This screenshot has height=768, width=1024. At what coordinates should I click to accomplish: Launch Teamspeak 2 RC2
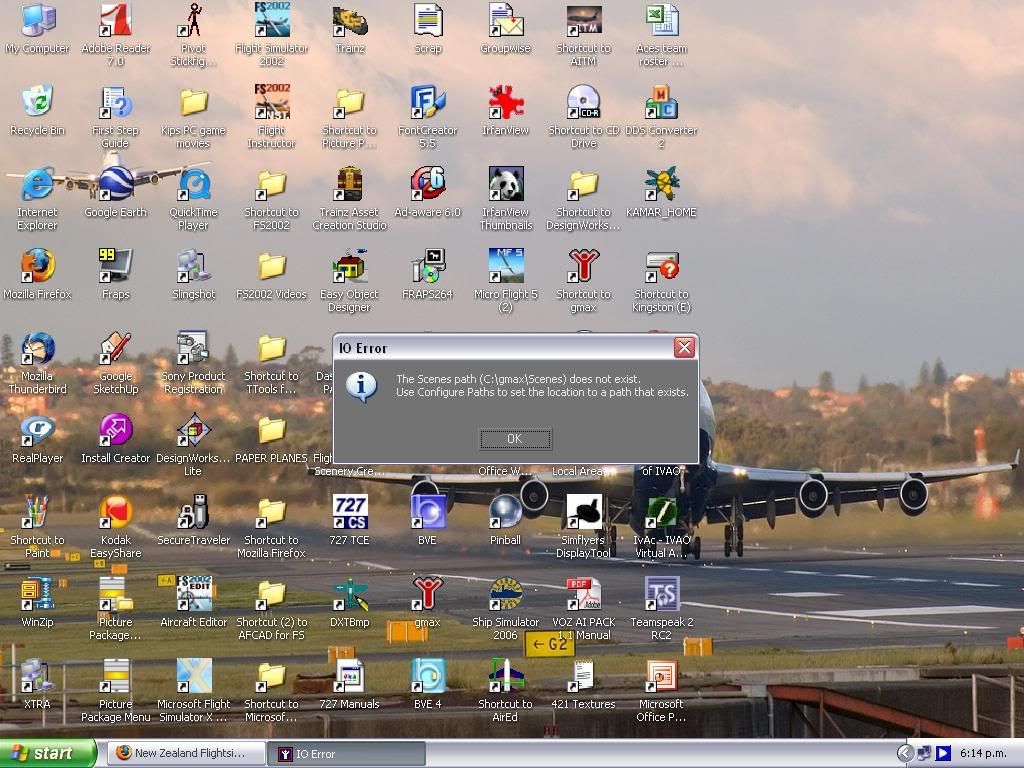pos(661,596)
